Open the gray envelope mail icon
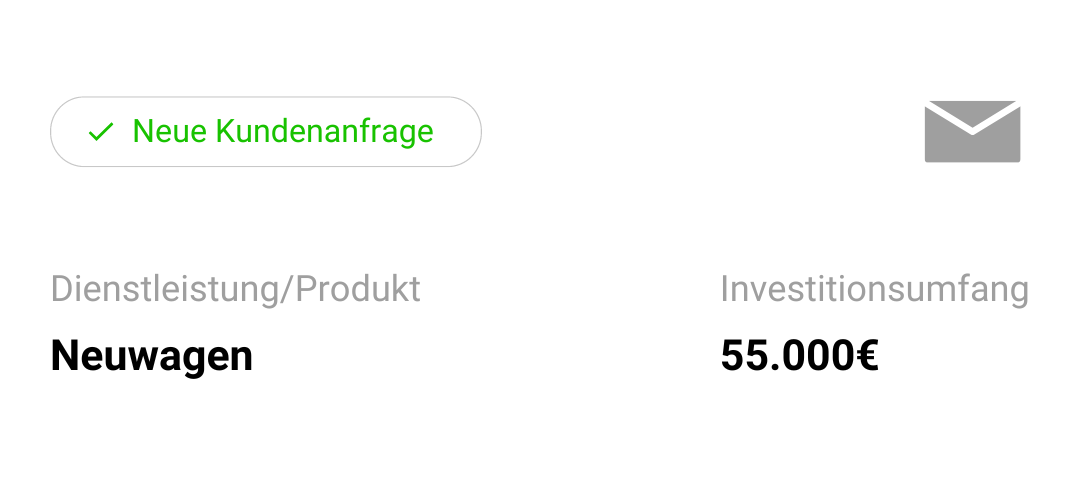Screen dimensions: 1080x500 [x=972, y=132]
